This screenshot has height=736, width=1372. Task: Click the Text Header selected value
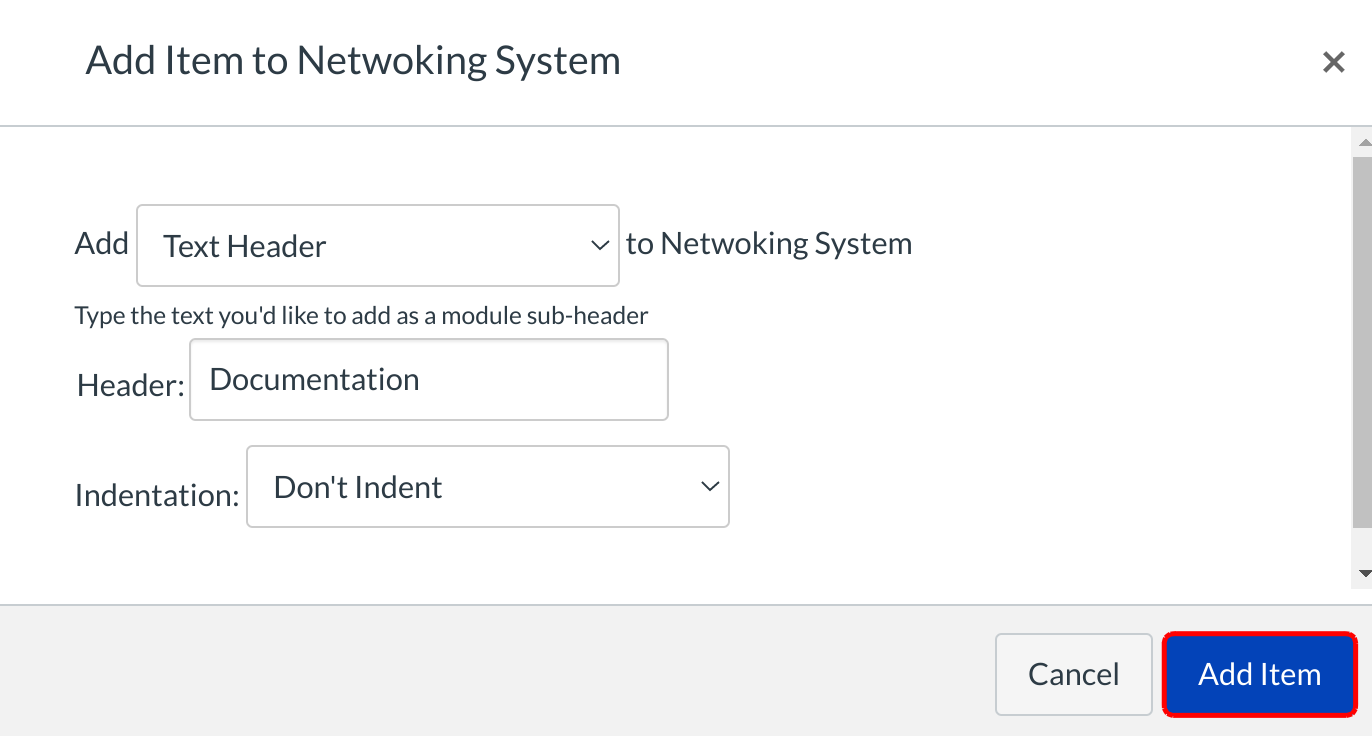coord(245,246)
